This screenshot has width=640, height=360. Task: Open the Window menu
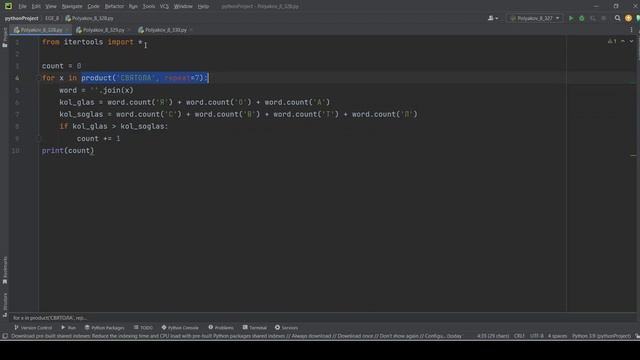click(183, 6)
